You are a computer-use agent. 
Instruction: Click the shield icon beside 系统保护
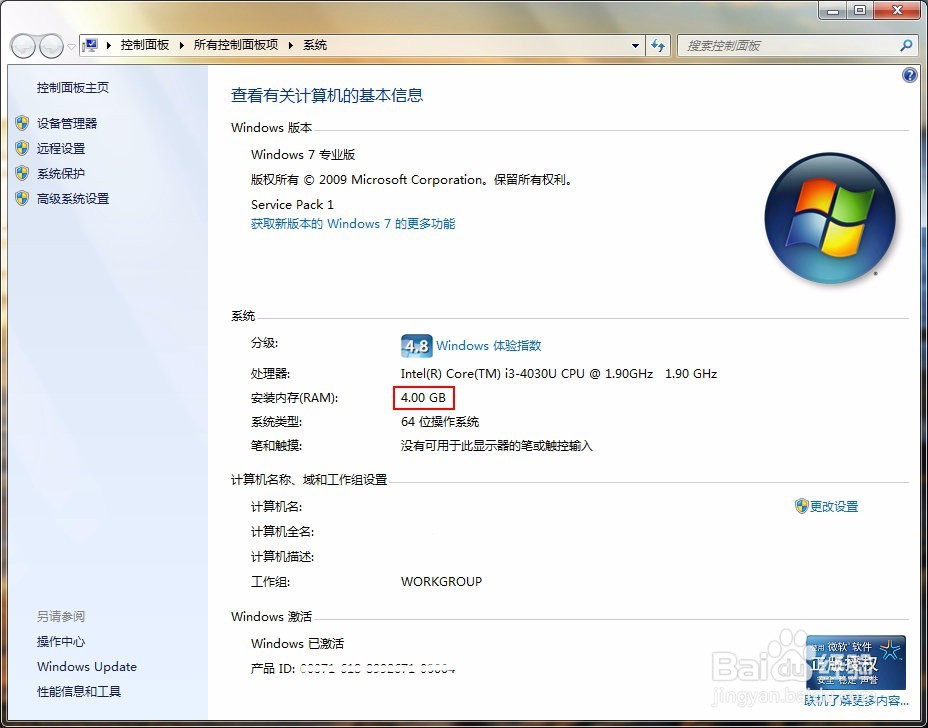(x=22, y=173)
